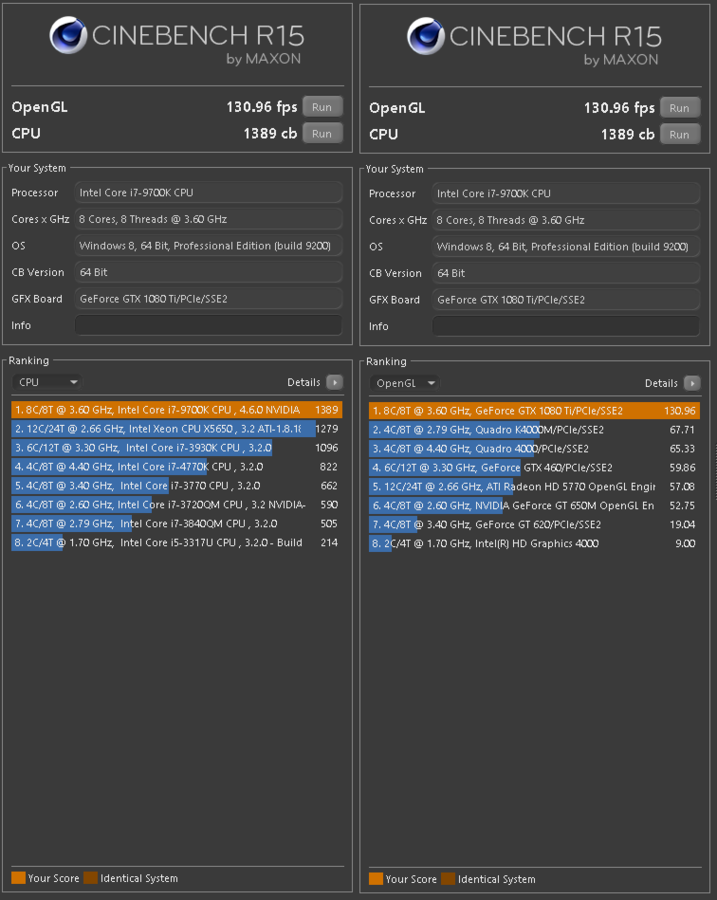Click the Info field in right panel

point(566,326)
